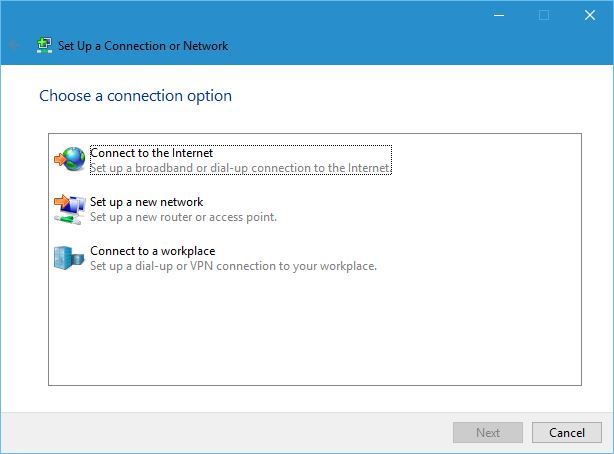Click 'Set up a new router or access point' text
This screenshot has height=454, width=614.
pyautogui.click(x=183, y=217)
